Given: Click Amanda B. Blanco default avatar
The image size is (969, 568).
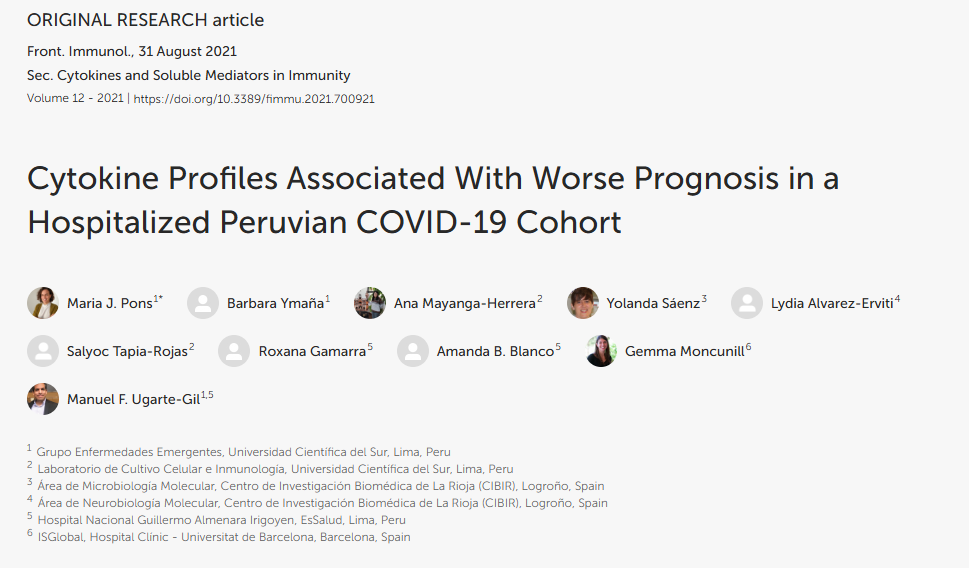Looking at the screenshot, I should 413,351.
